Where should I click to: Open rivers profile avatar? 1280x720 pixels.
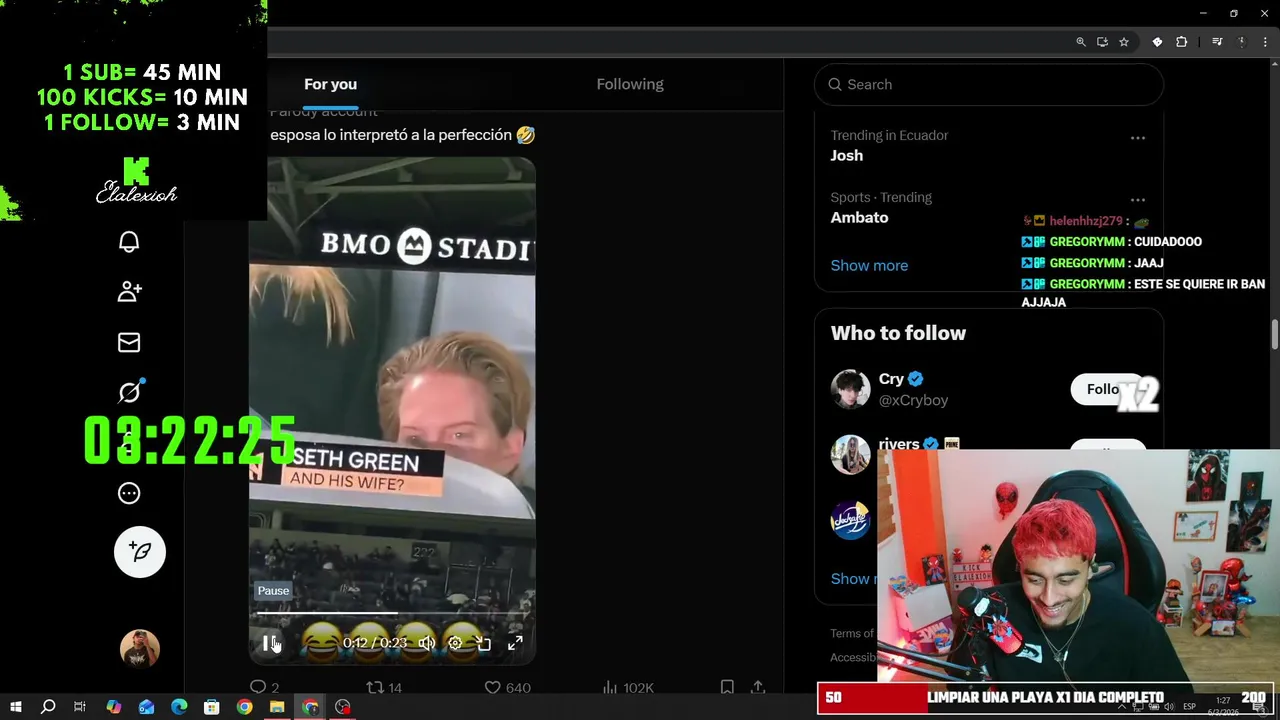pos(850,453)
